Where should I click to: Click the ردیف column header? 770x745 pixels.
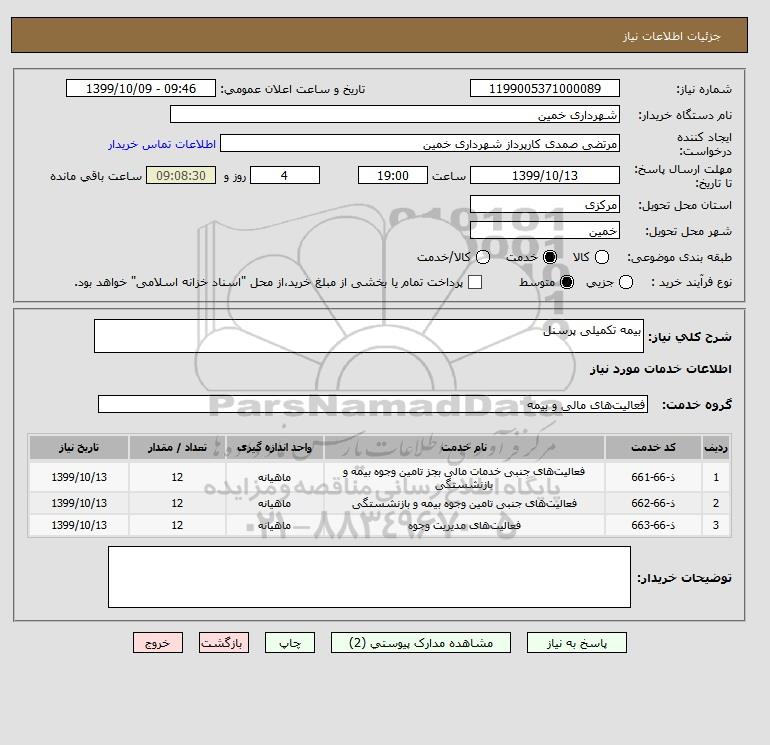point(716,447)
